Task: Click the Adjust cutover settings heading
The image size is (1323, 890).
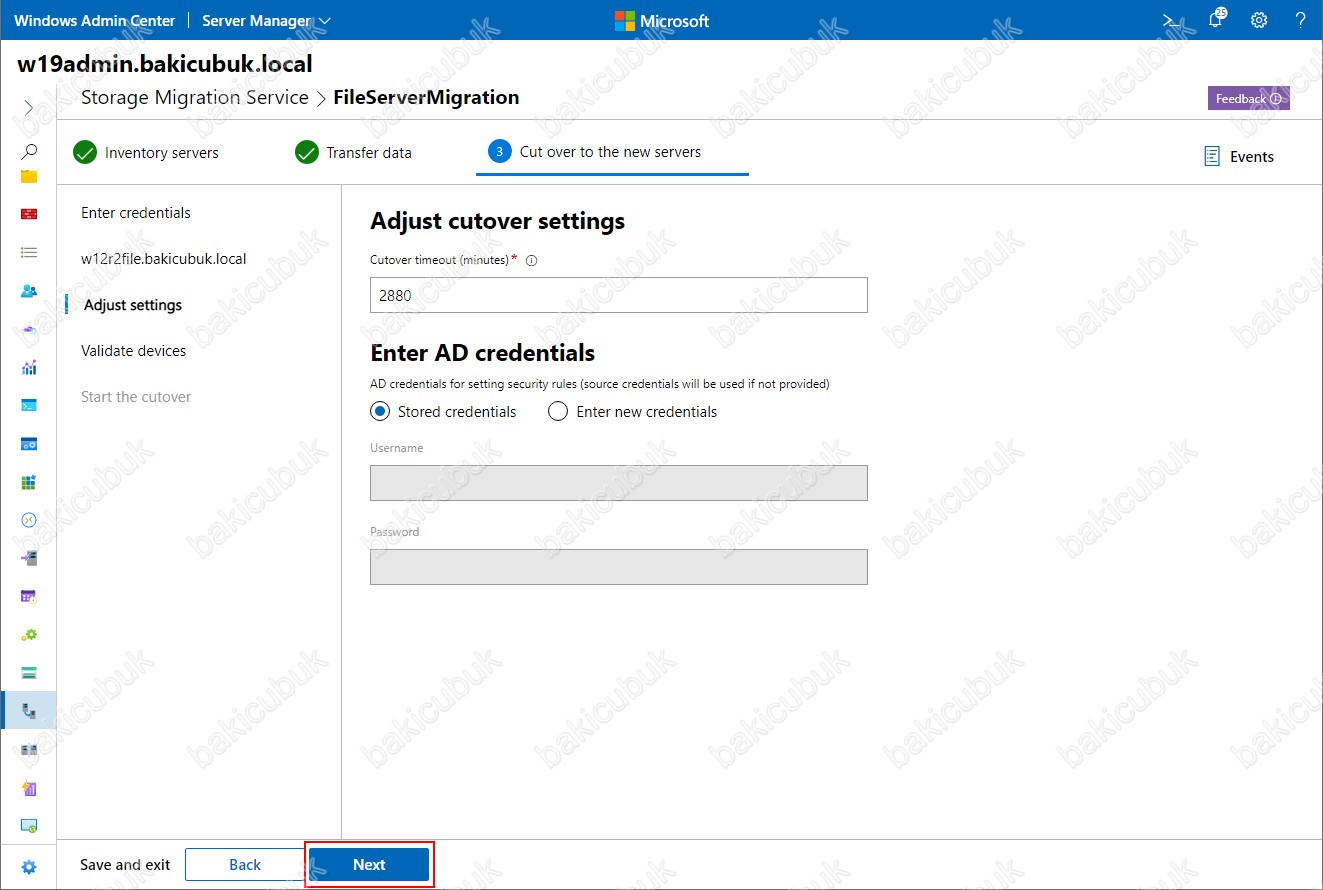Action: pos(498,221)
